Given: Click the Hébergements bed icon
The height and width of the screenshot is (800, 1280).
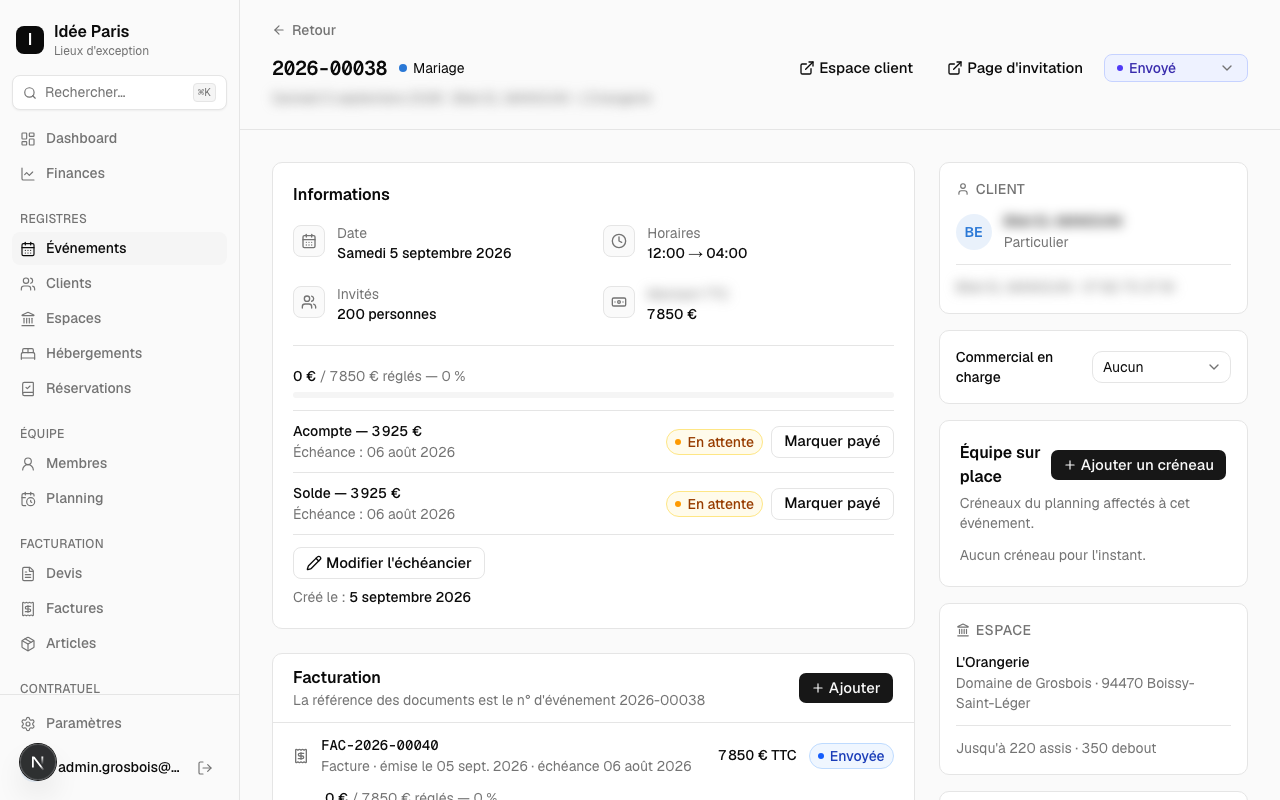Looking at the screenshot, I should [28, 353].
